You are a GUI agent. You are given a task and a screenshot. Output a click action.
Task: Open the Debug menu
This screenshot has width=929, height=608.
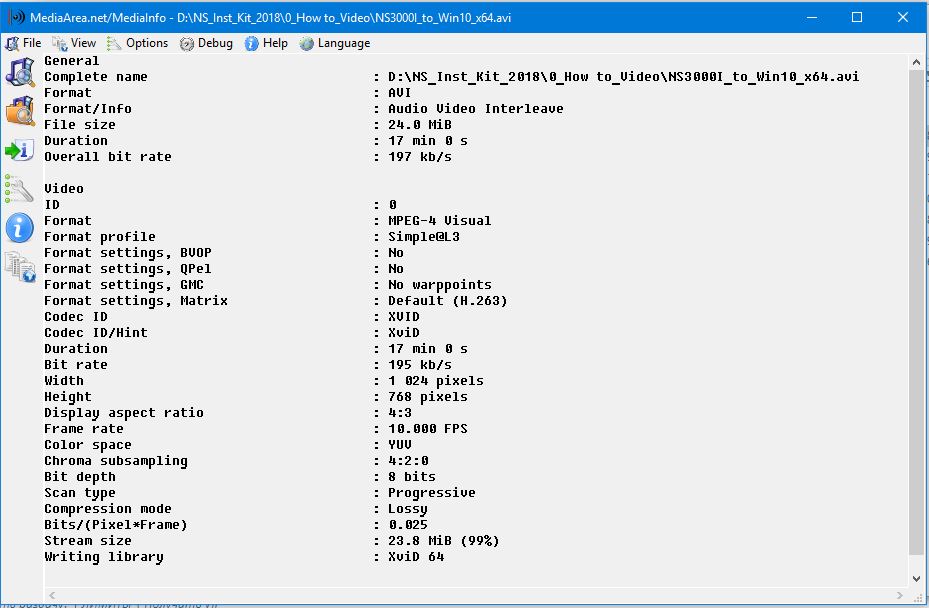pyautogui.click(x=207, y=43)
